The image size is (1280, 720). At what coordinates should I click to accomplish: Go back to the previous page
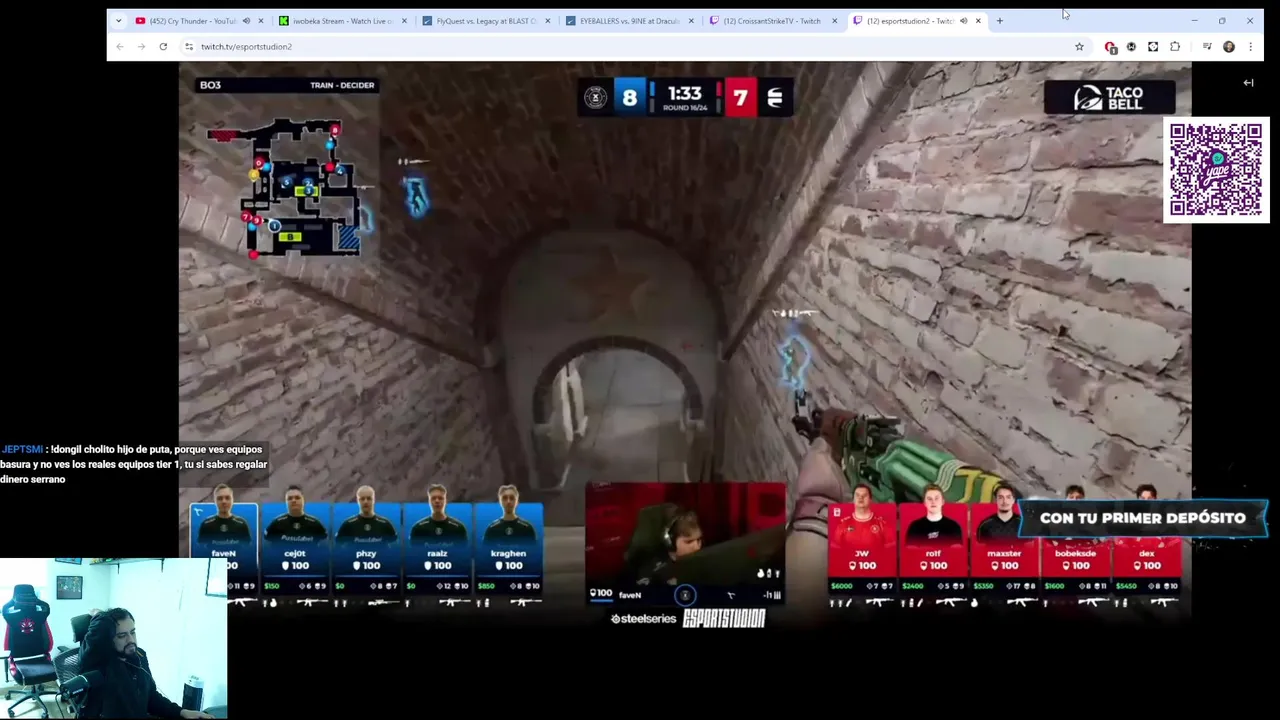[120, 47]
